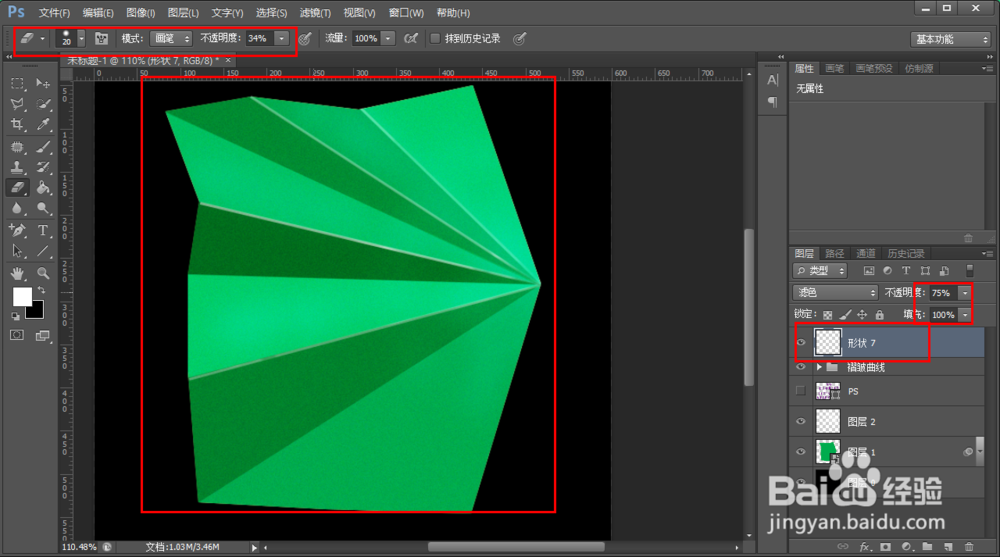Switch to the 历史记录 tab
Image resolution: width=1000 pixels, height=557 pixels.
[906, 253]
